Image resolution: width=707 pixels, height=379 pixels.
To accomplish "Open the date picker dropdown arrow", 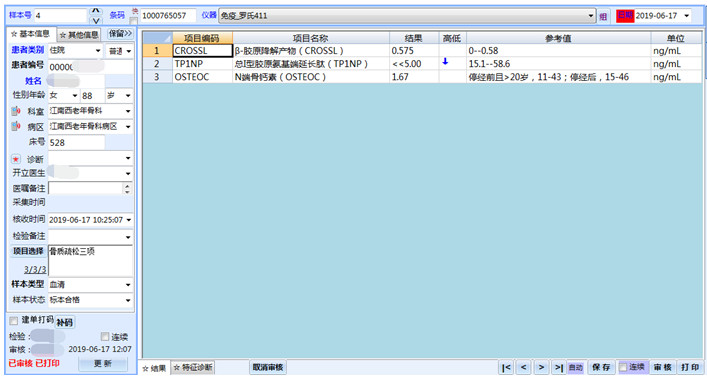I will pyautogui.click(x=687, y=16).
